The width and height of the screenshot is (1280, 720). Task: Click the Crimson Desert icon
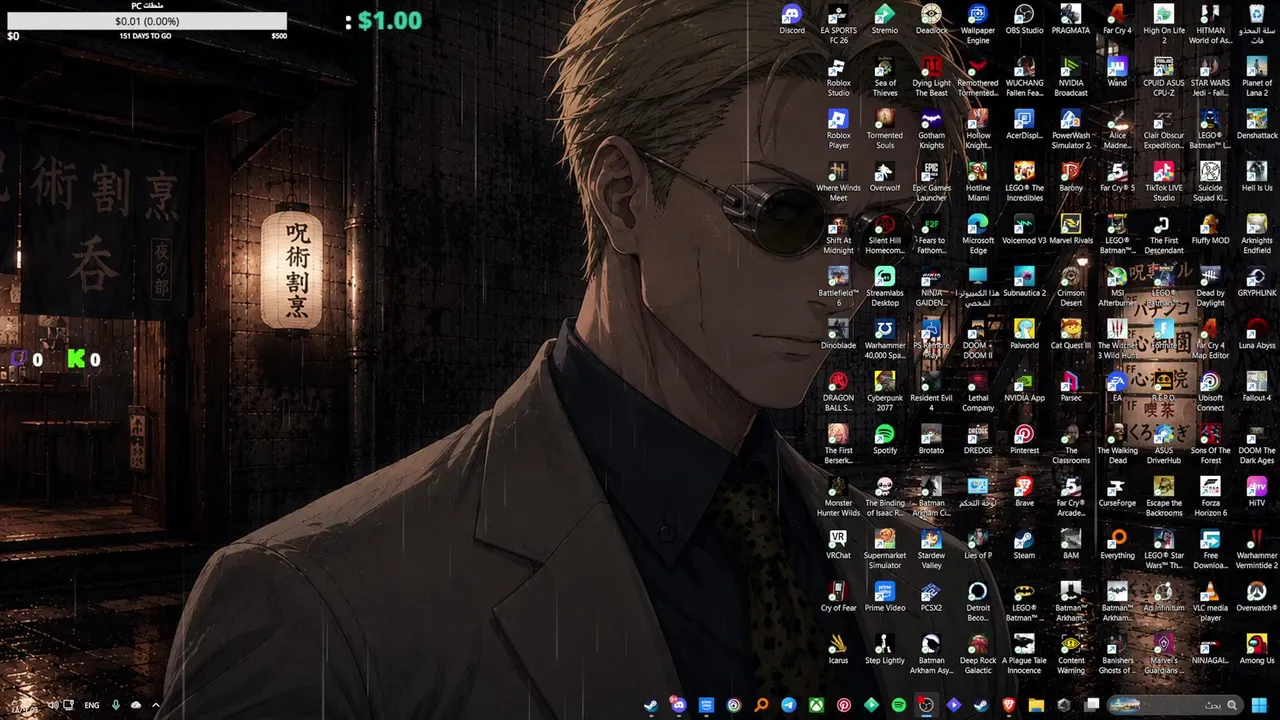(1071, 287)
